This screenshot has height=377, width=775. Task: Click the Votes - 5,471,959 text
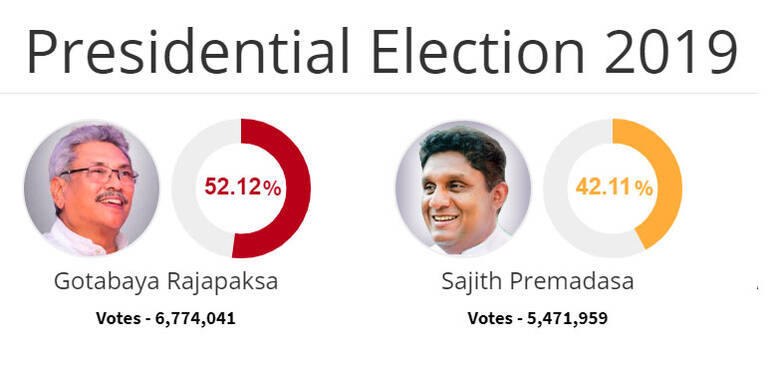[537, 318]
